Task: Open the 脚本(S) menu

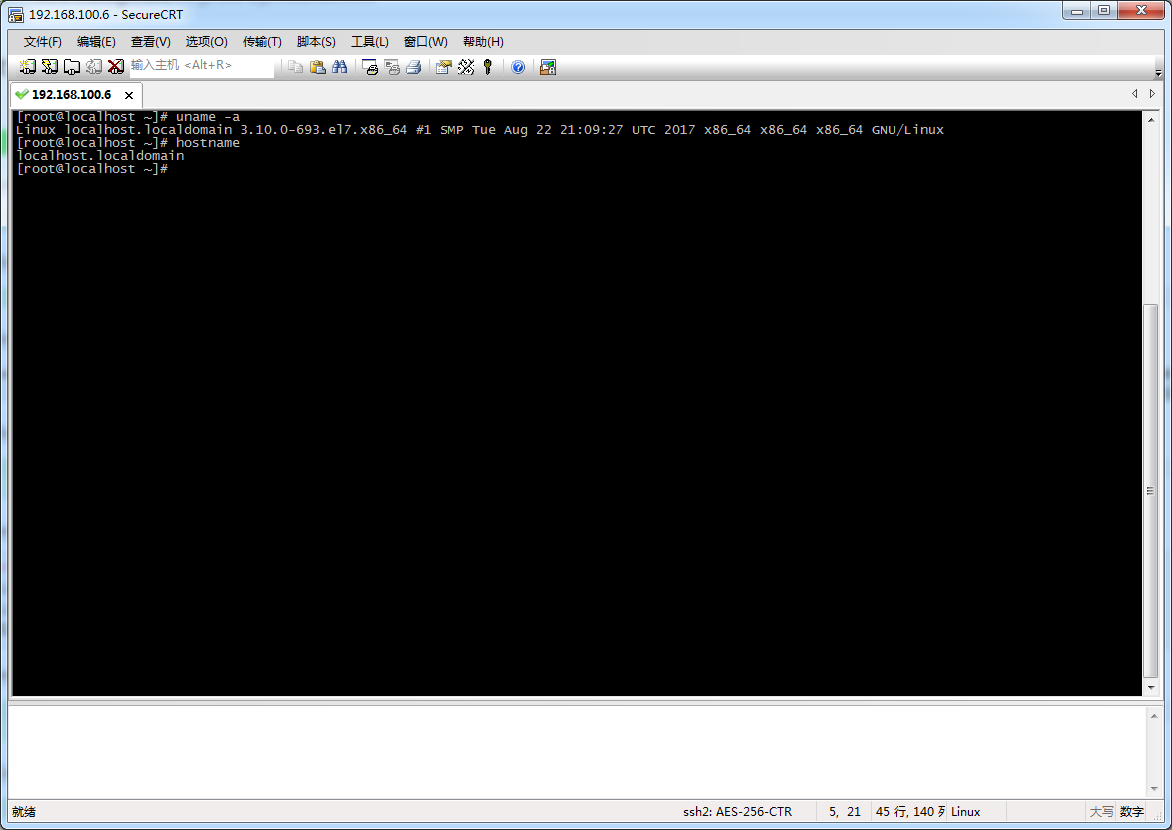Action: pyautogui.click(x=316, y=42)
